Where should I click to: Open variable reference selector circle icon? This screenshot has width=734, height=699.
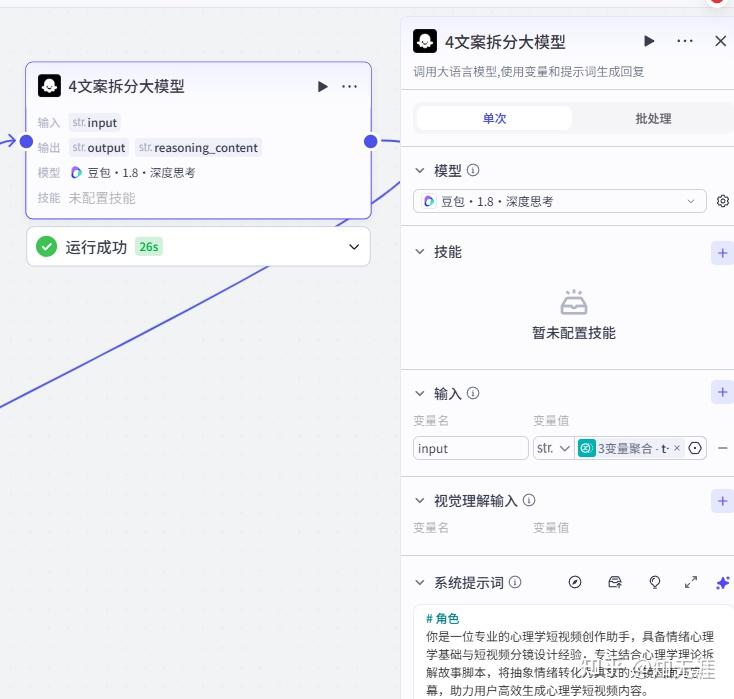tap(695, 448)
